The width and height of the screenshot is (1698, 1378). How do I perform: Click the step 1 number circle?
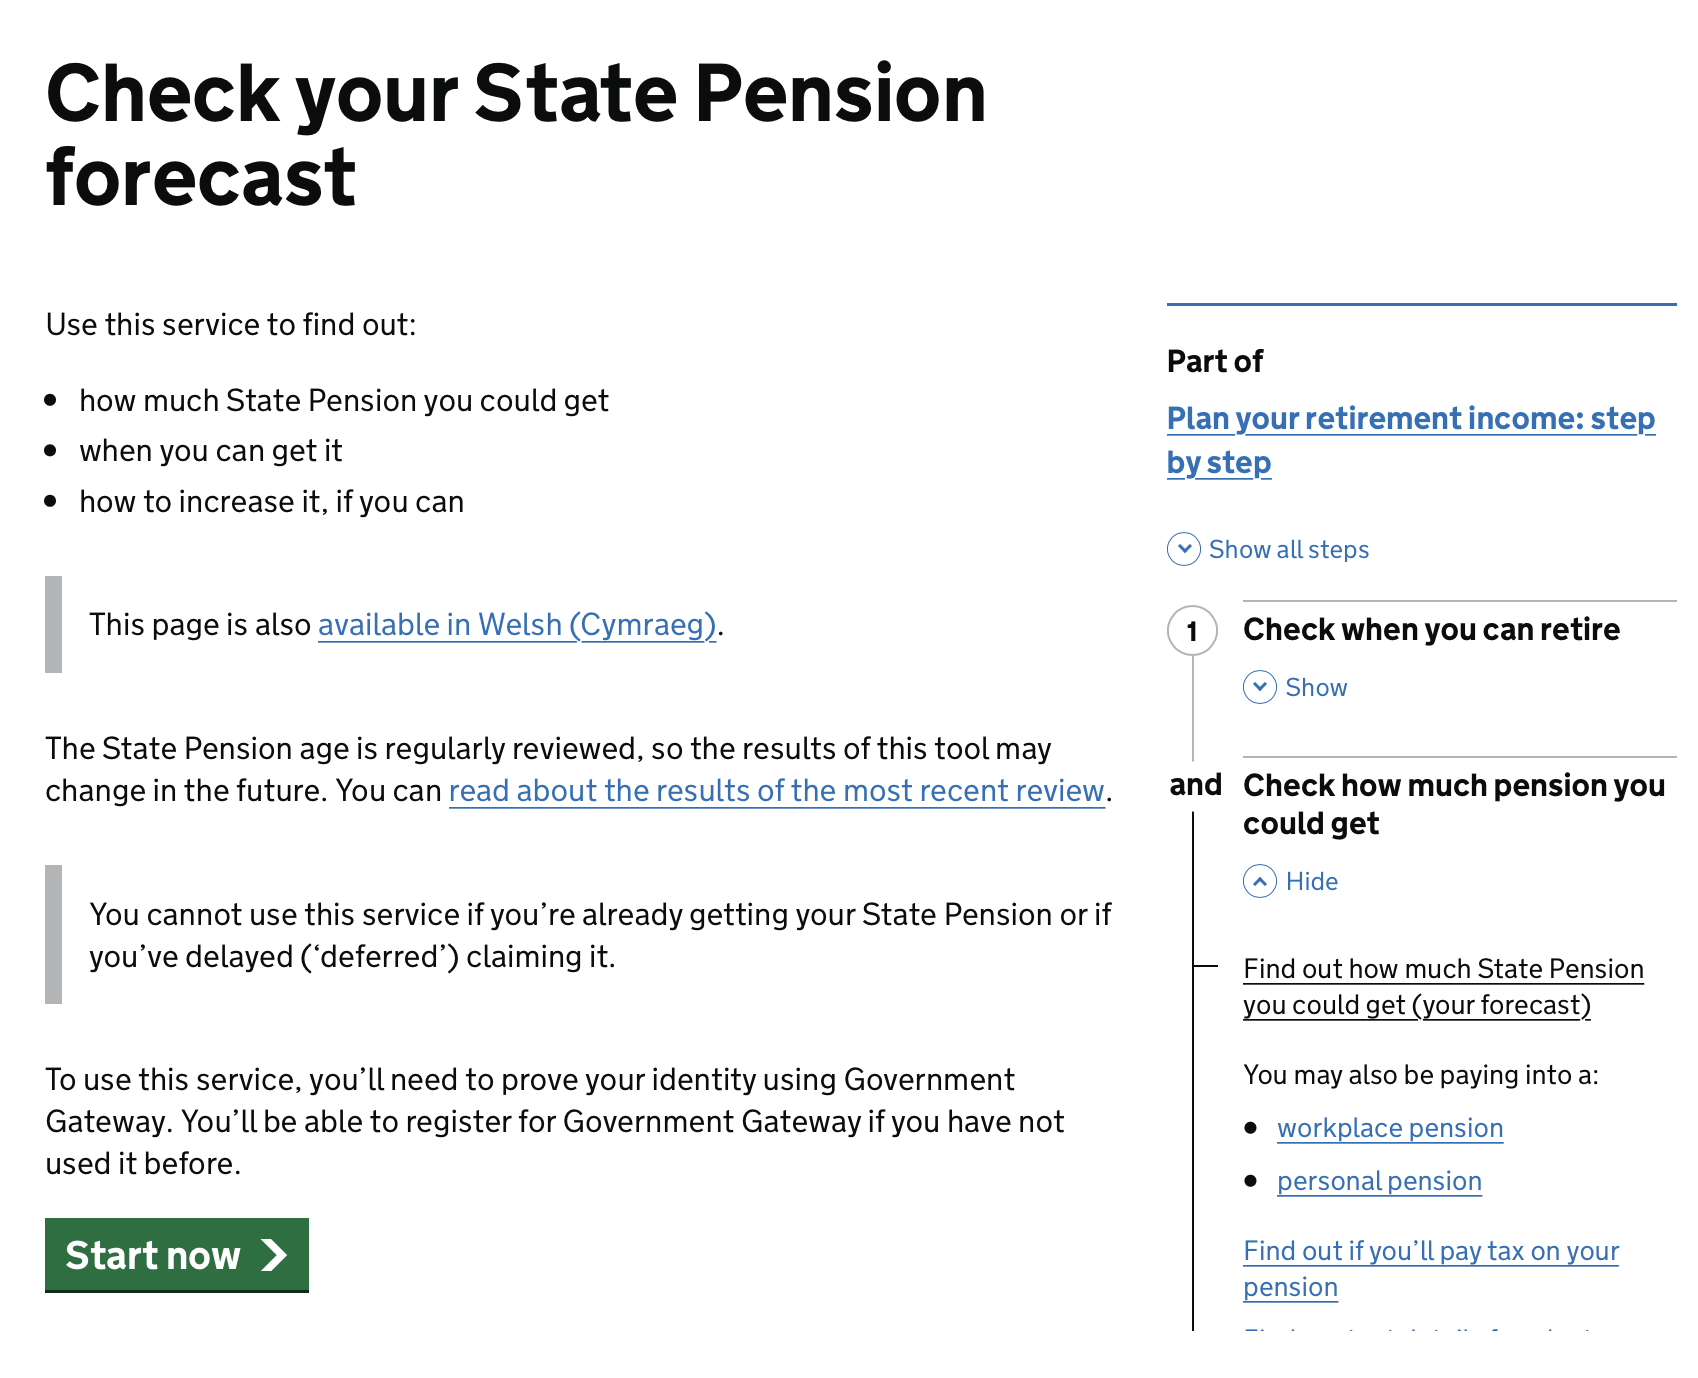pyautogui.click(x=1192, y=632)
